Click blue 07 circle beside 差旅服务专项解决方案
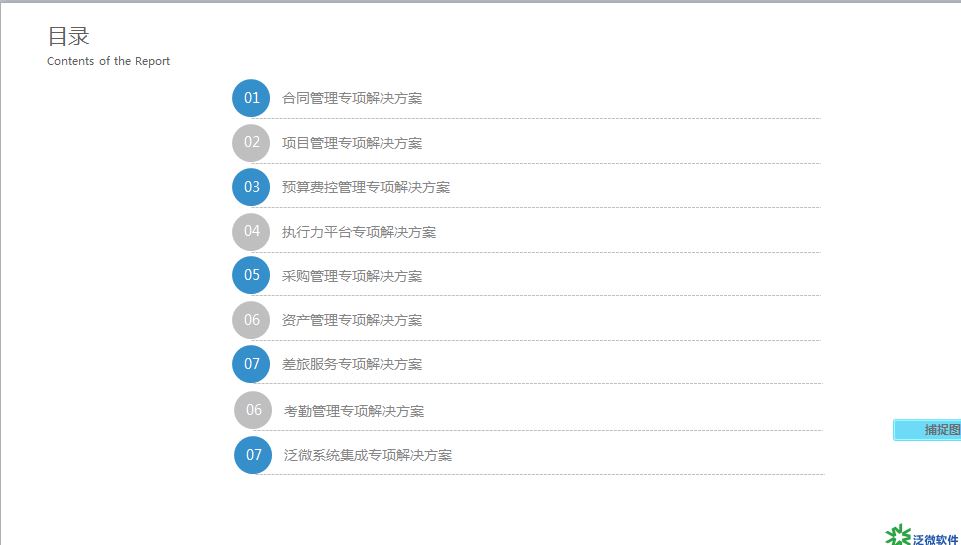961x545 pixels. pos(251,364)
